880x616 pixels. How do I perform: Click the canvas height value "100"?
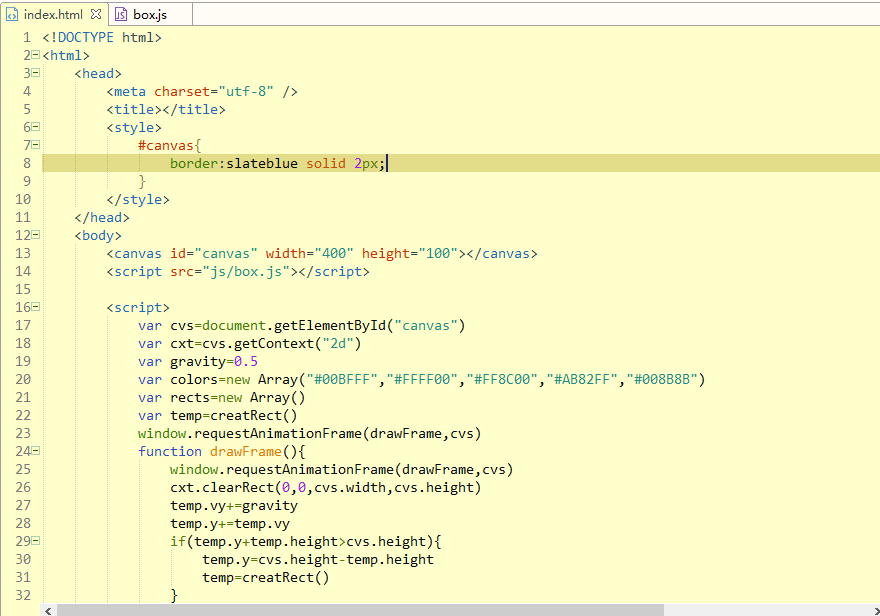pos(438,254)
